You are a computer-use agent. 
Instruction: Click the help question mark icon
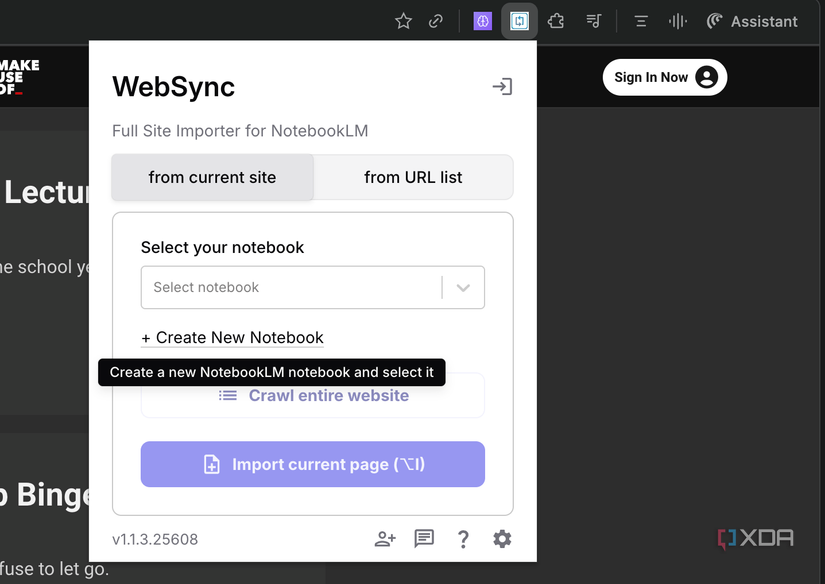coord(463,539)
